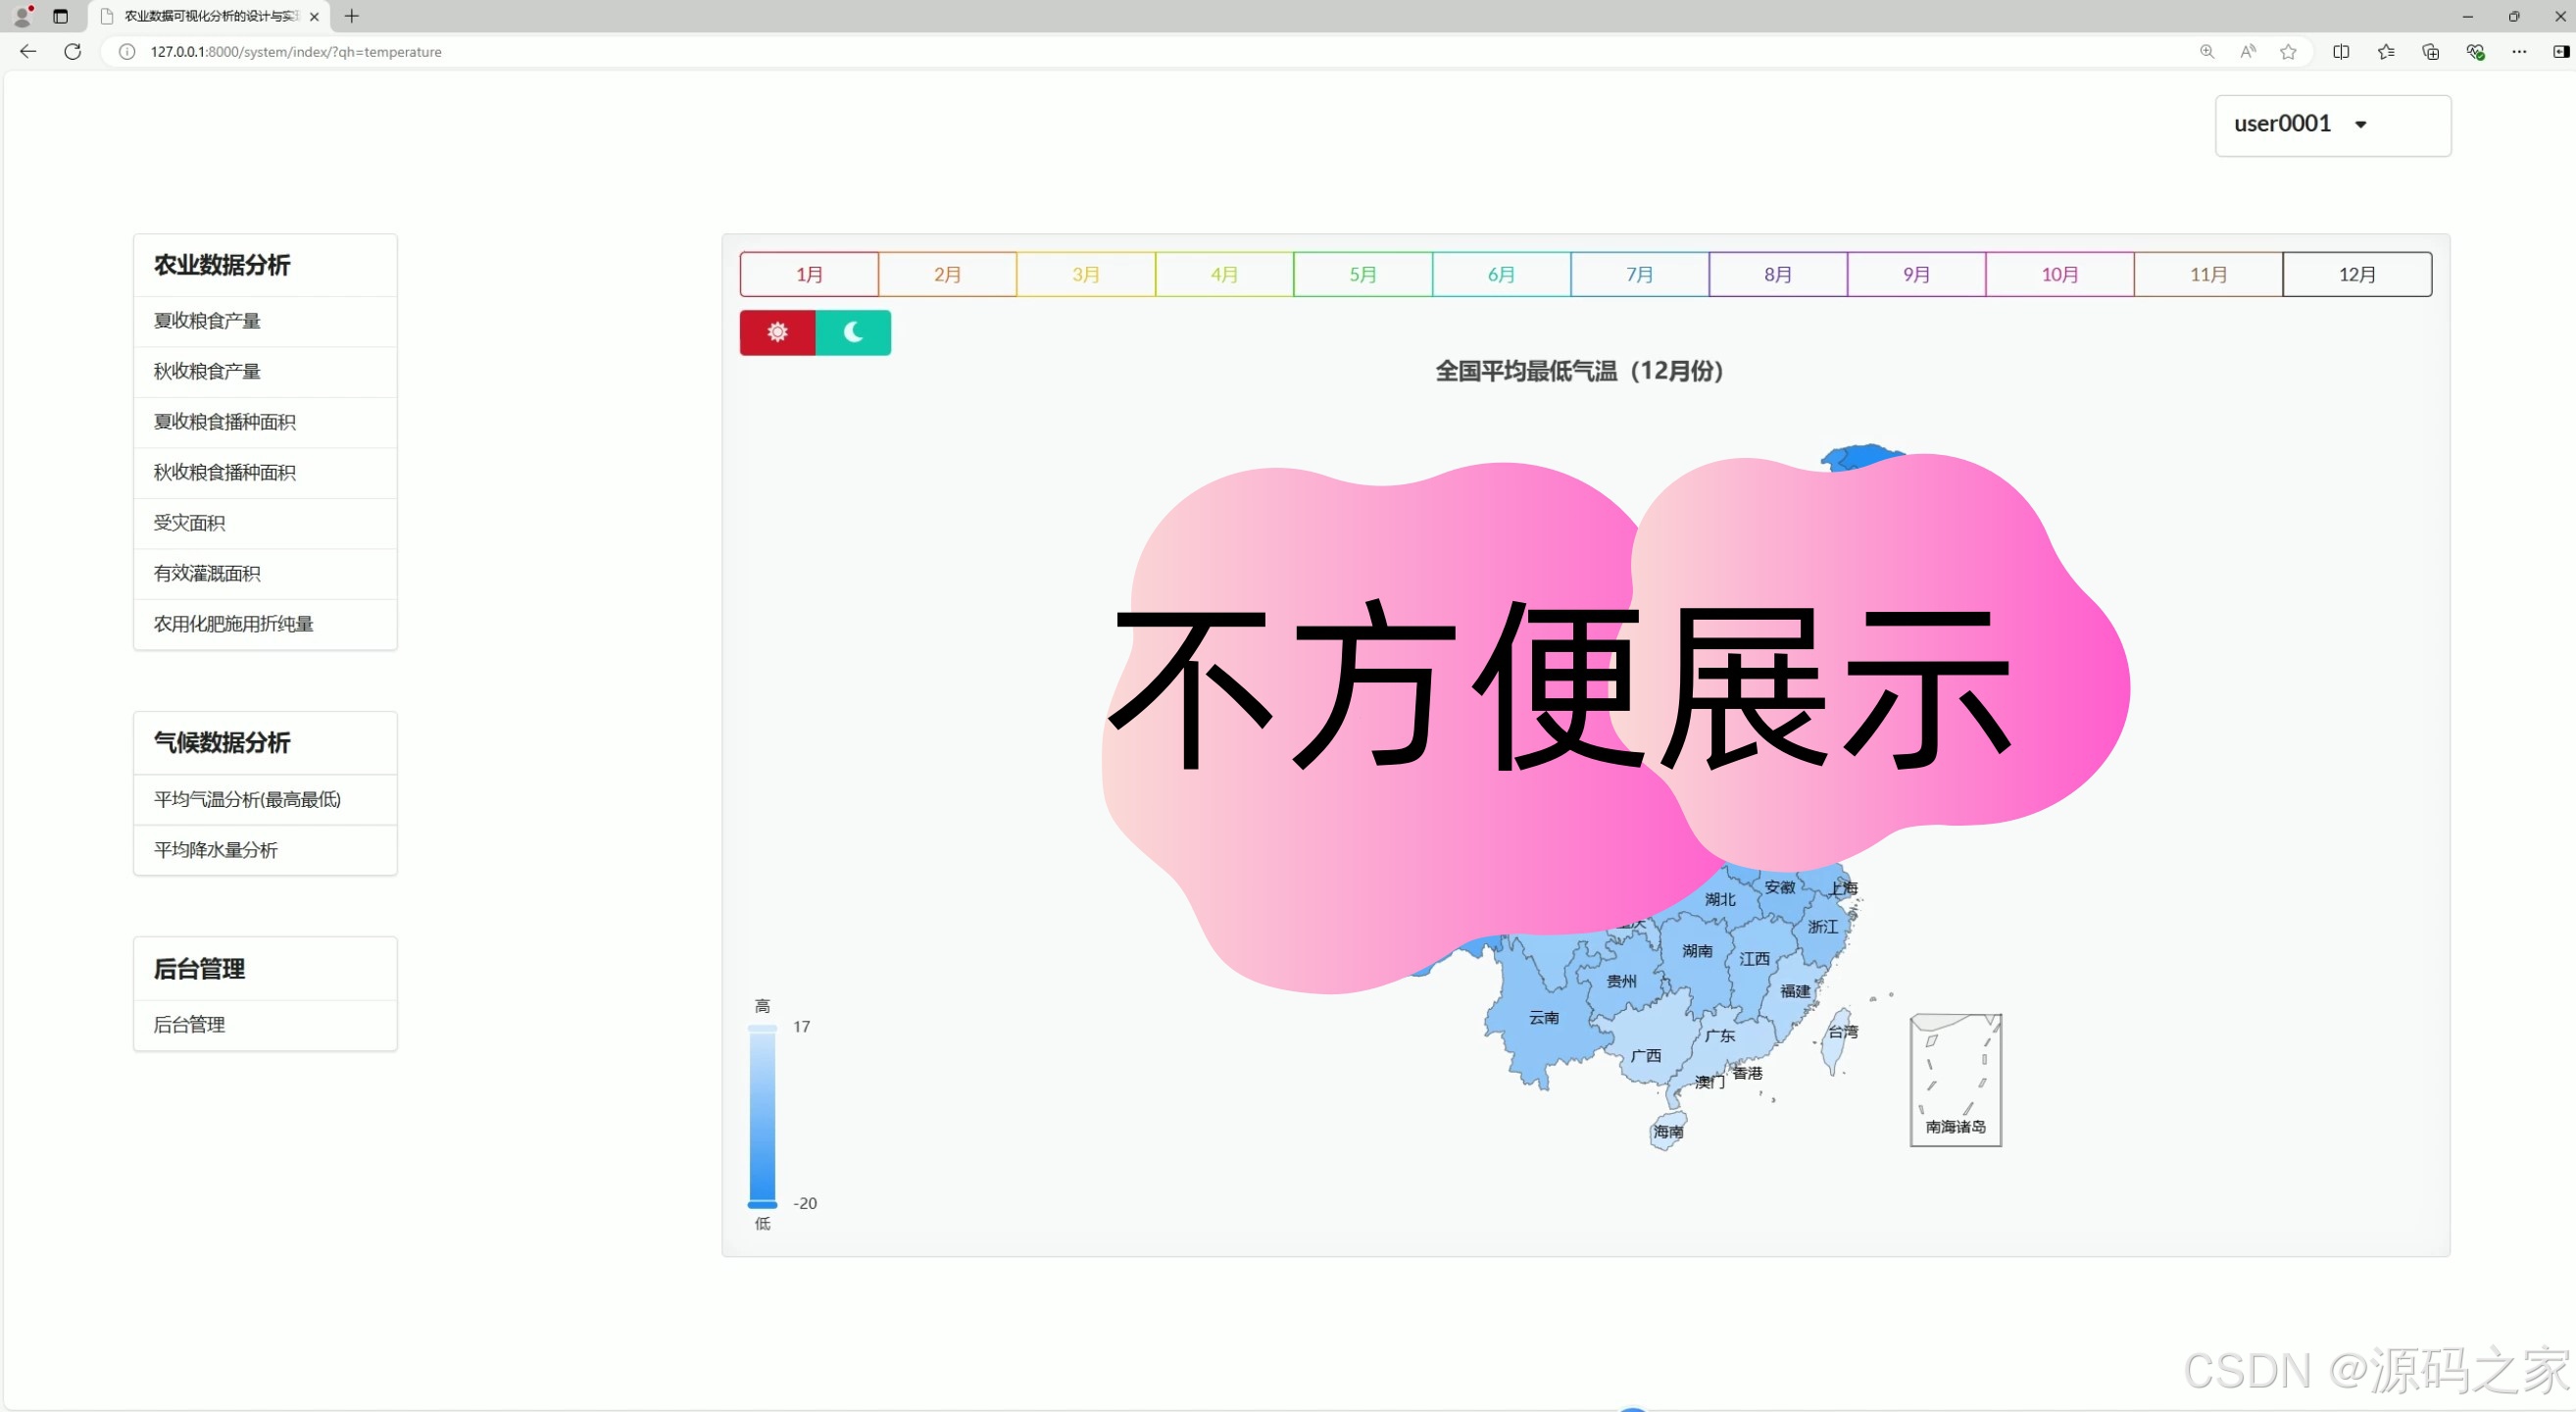Add the page to favorites with the star icon

pos(2288,52)
